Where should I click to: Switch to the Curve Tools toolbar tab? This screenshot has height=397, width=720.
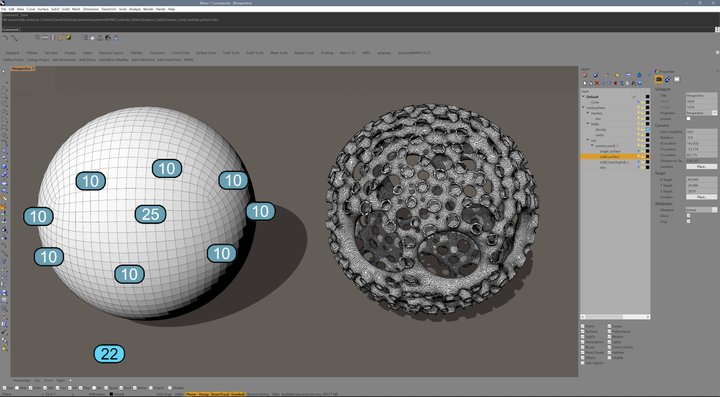[180, 53]
